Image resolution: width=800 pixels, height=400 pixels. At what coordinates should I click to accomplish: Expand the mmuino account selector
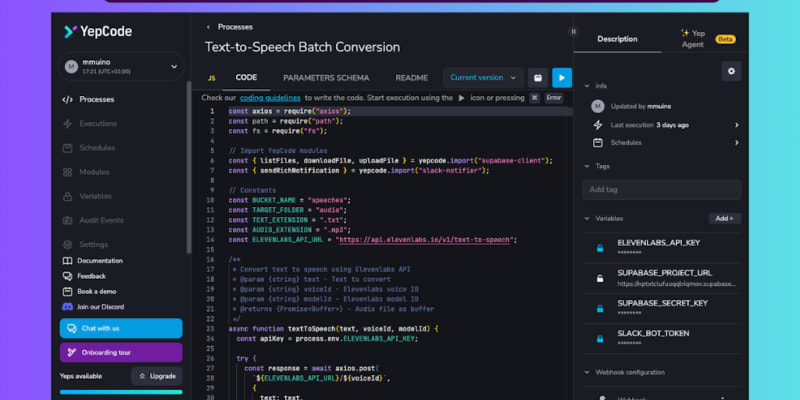[174, 67]
